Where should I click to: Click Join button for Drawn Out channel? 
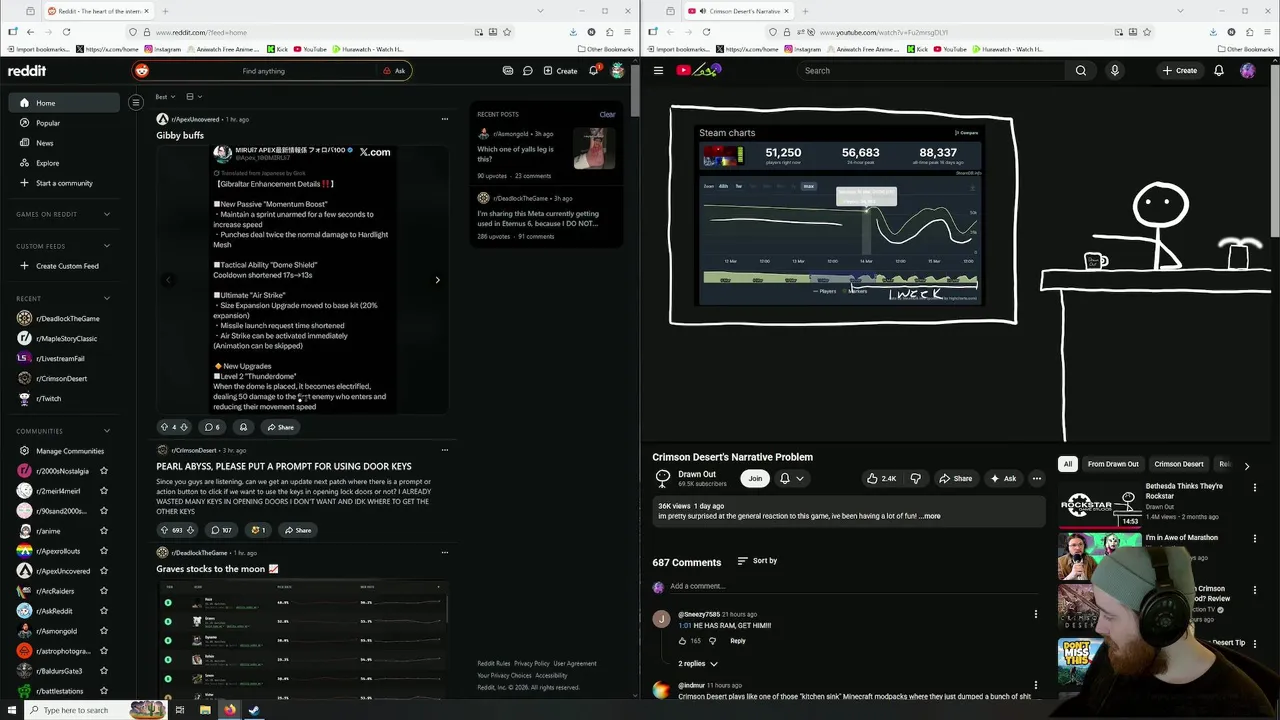click(x=755, y=478)
